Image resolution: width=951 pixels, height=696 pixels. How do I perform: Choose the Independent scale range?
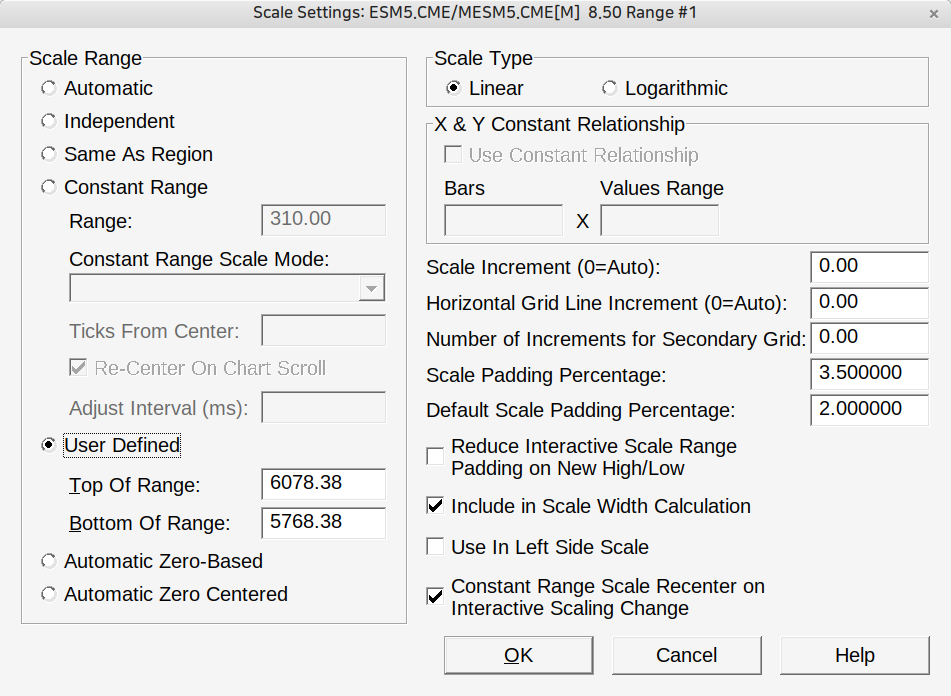pos(49,121)
